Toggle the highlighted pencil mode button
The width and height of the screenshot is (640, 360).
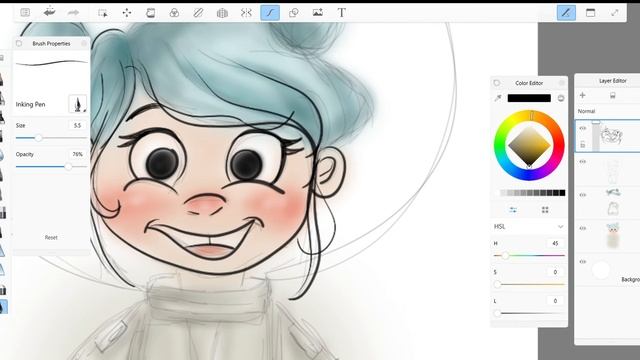[566, 13]
